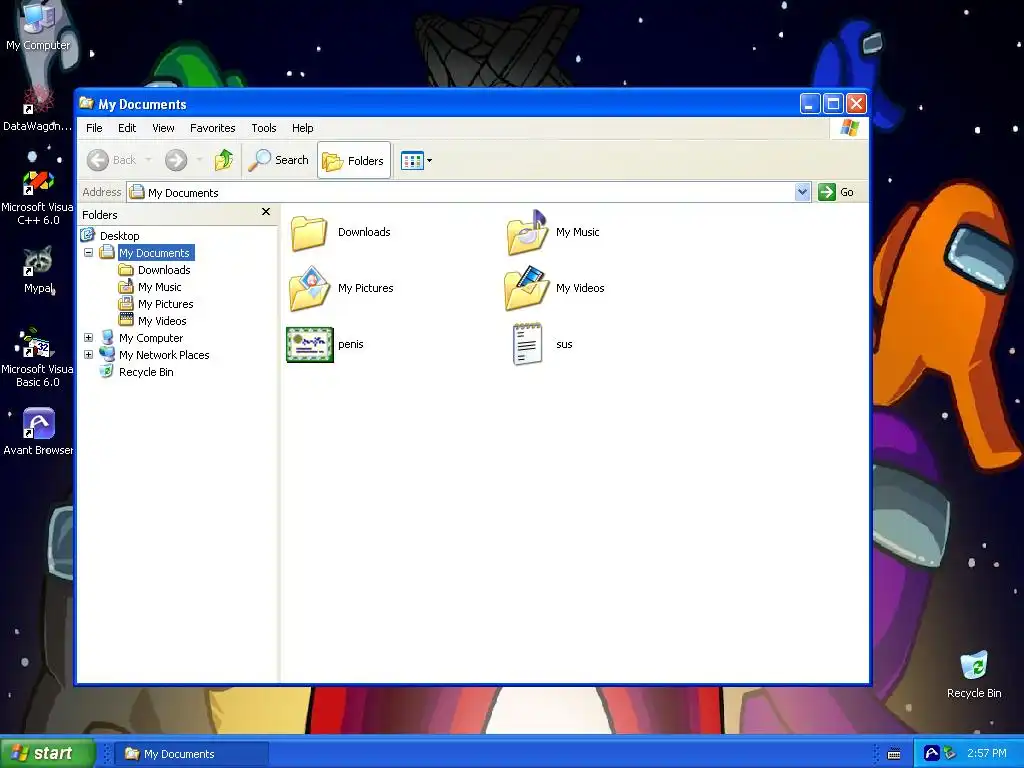Click the Avant Browser tray icon
The height and width of the screenshot is (768, 1024).
pos(931,754)
